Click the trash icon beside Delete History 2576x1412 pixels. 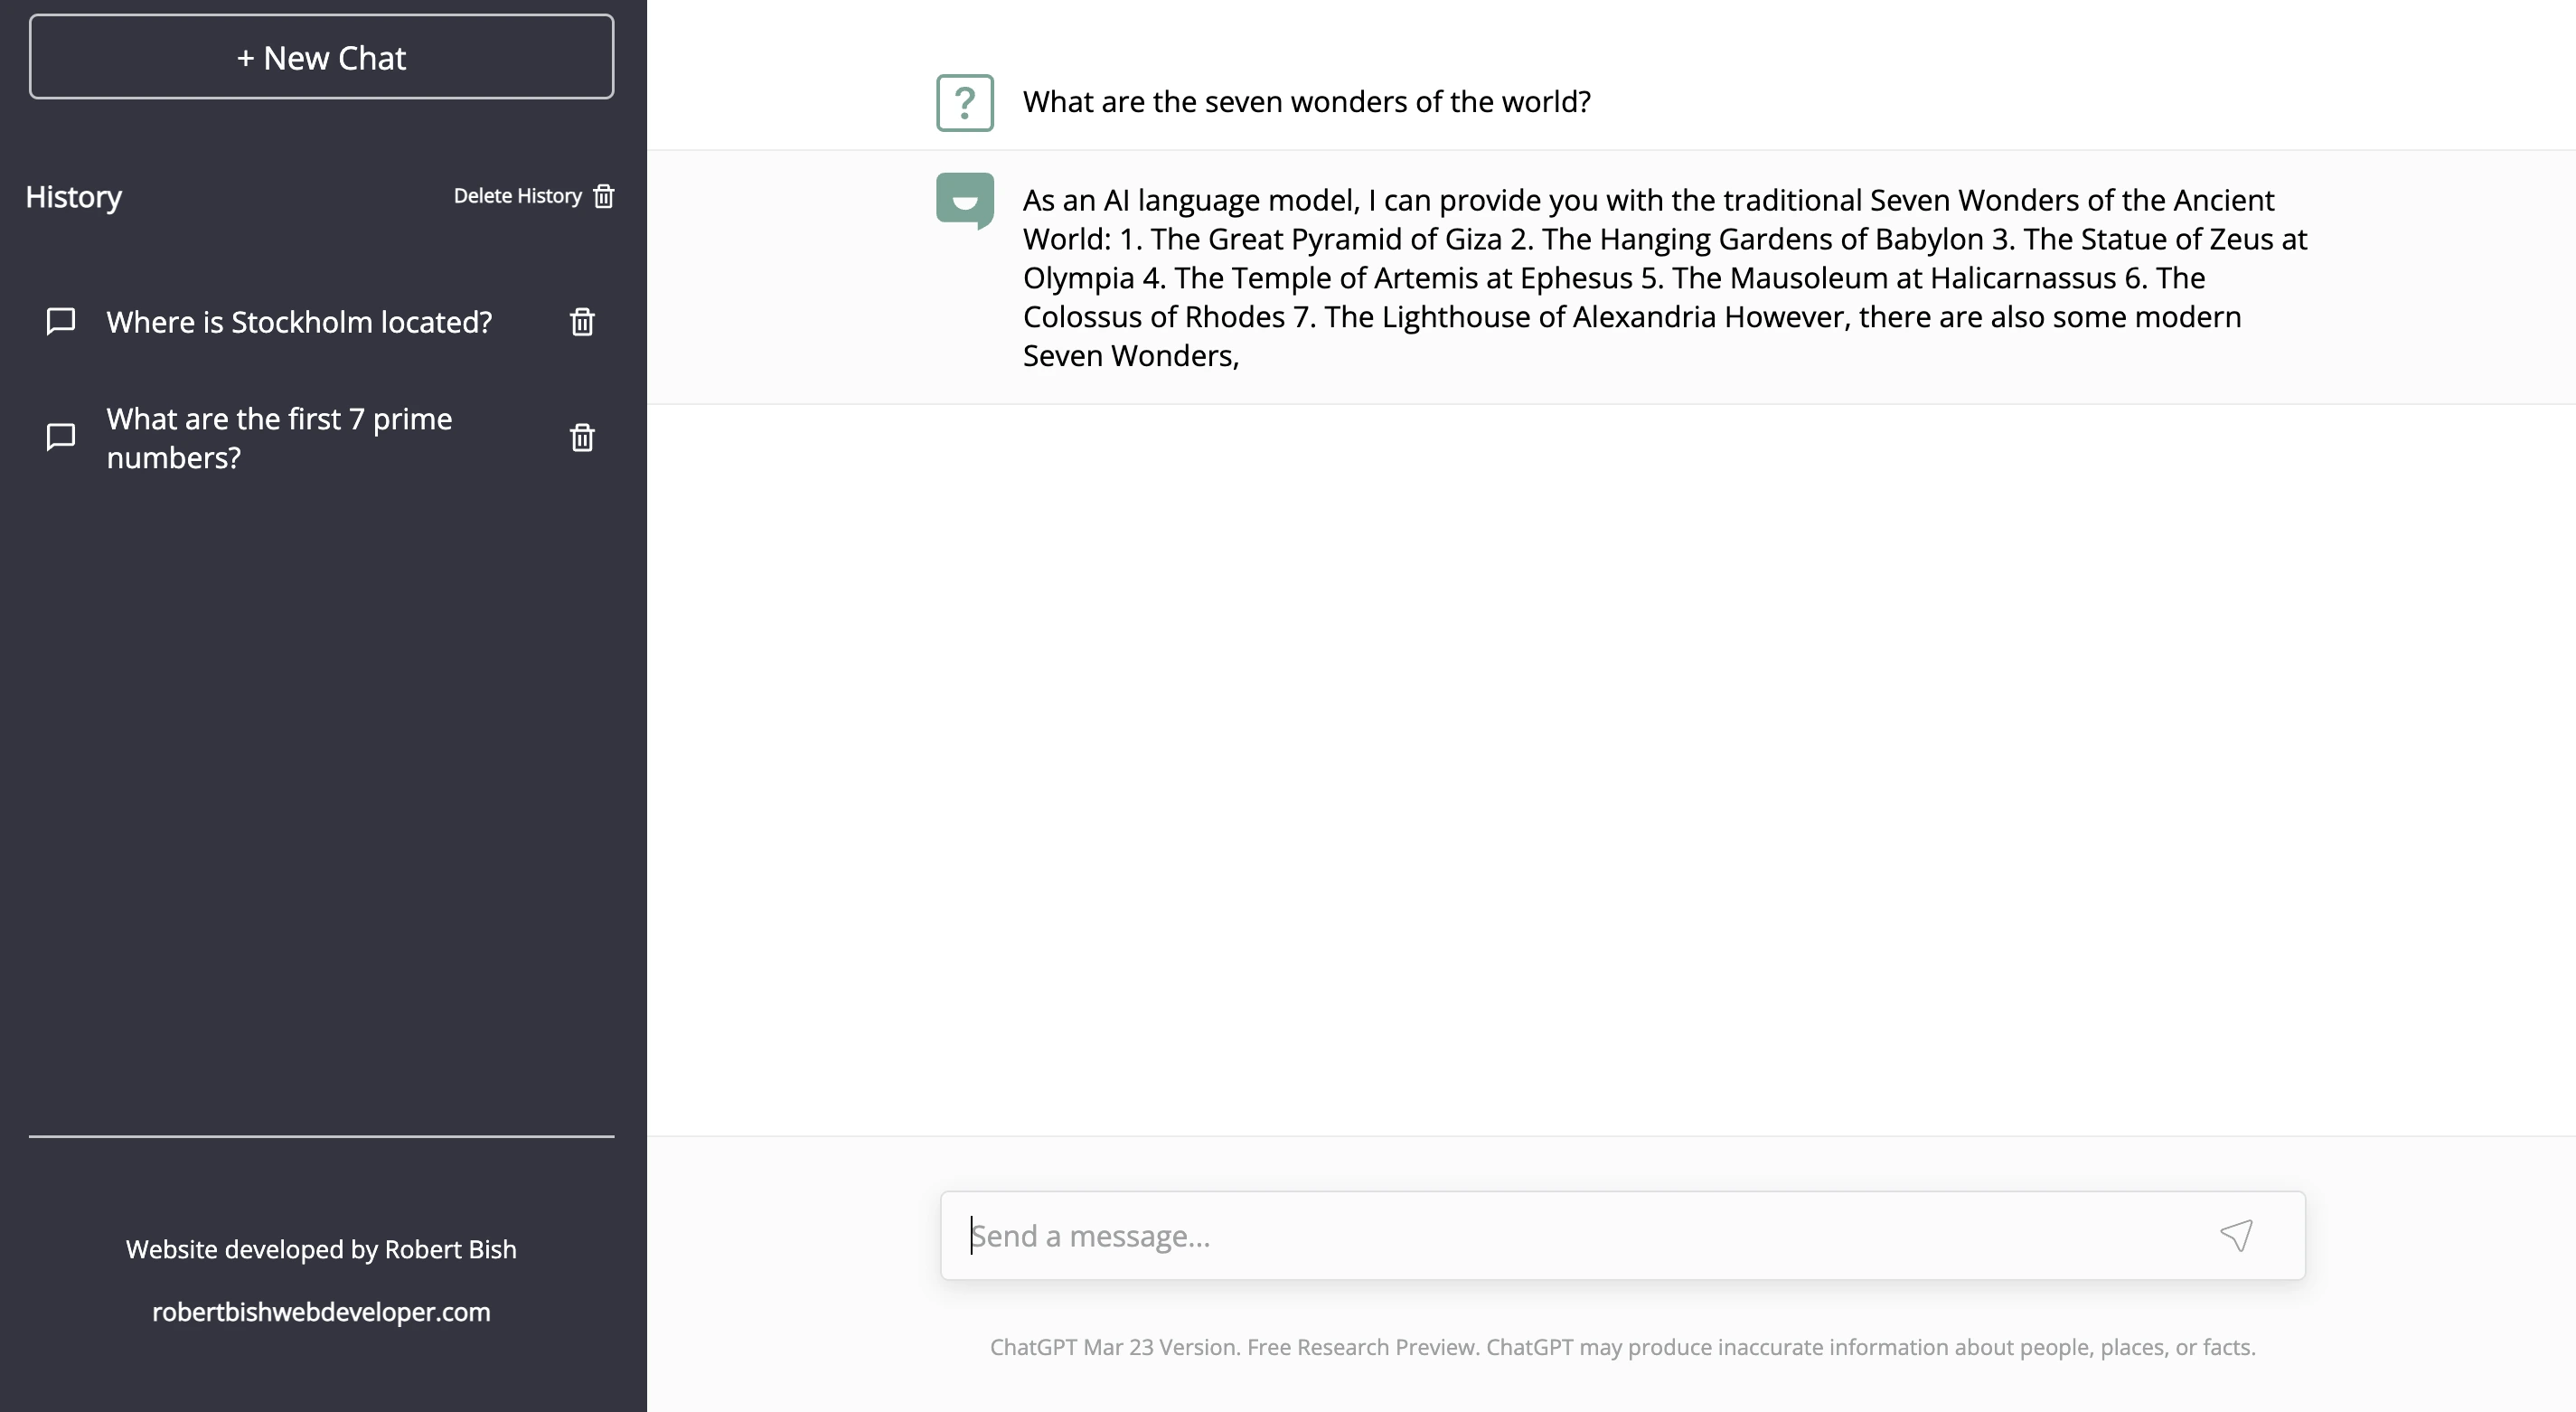click(604, 196)
